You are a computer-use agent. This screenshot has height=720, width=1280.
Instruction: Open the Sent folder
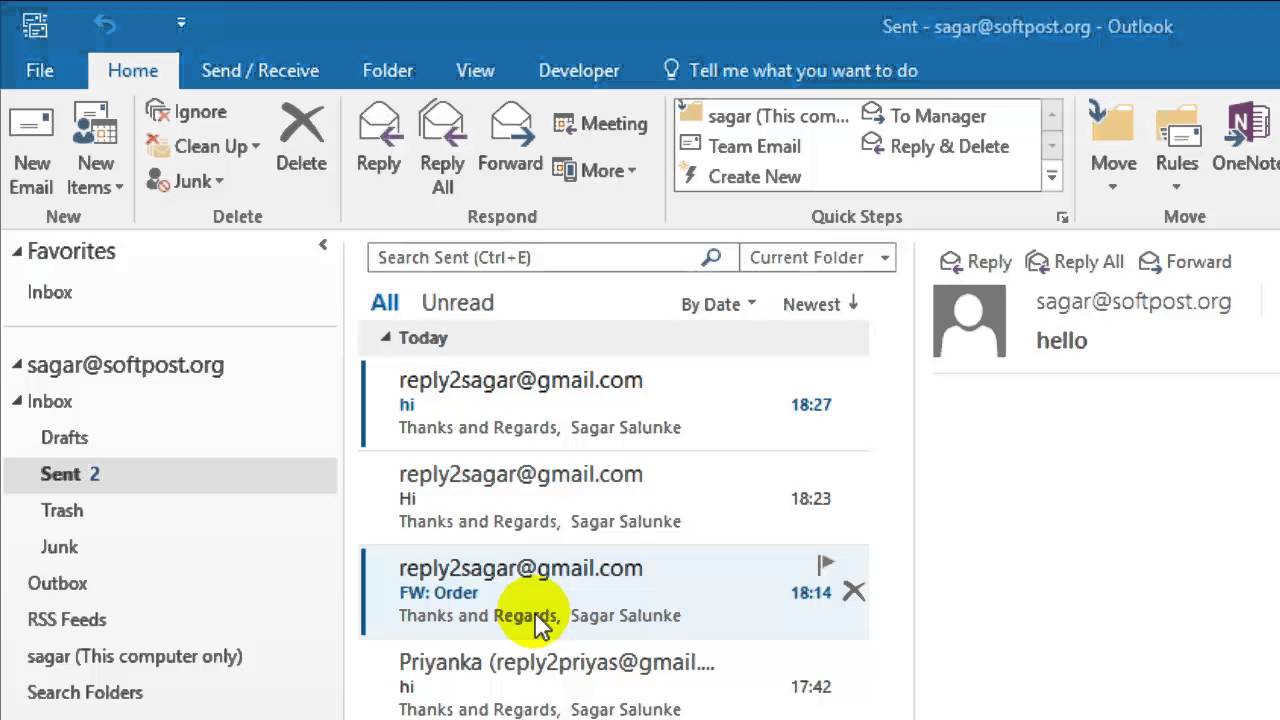(x=170, y=474)
